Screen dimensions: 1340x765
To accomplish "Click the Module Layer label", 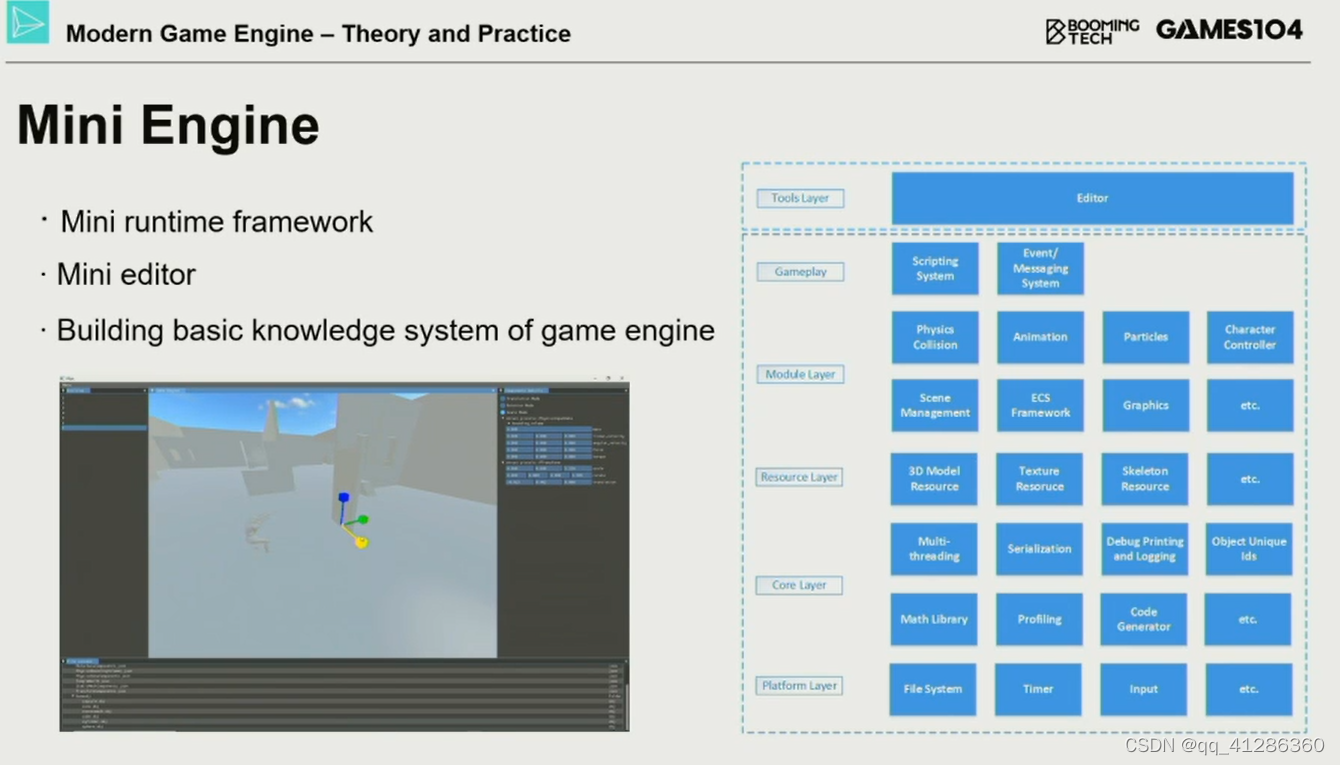I will tap(800, 374).
